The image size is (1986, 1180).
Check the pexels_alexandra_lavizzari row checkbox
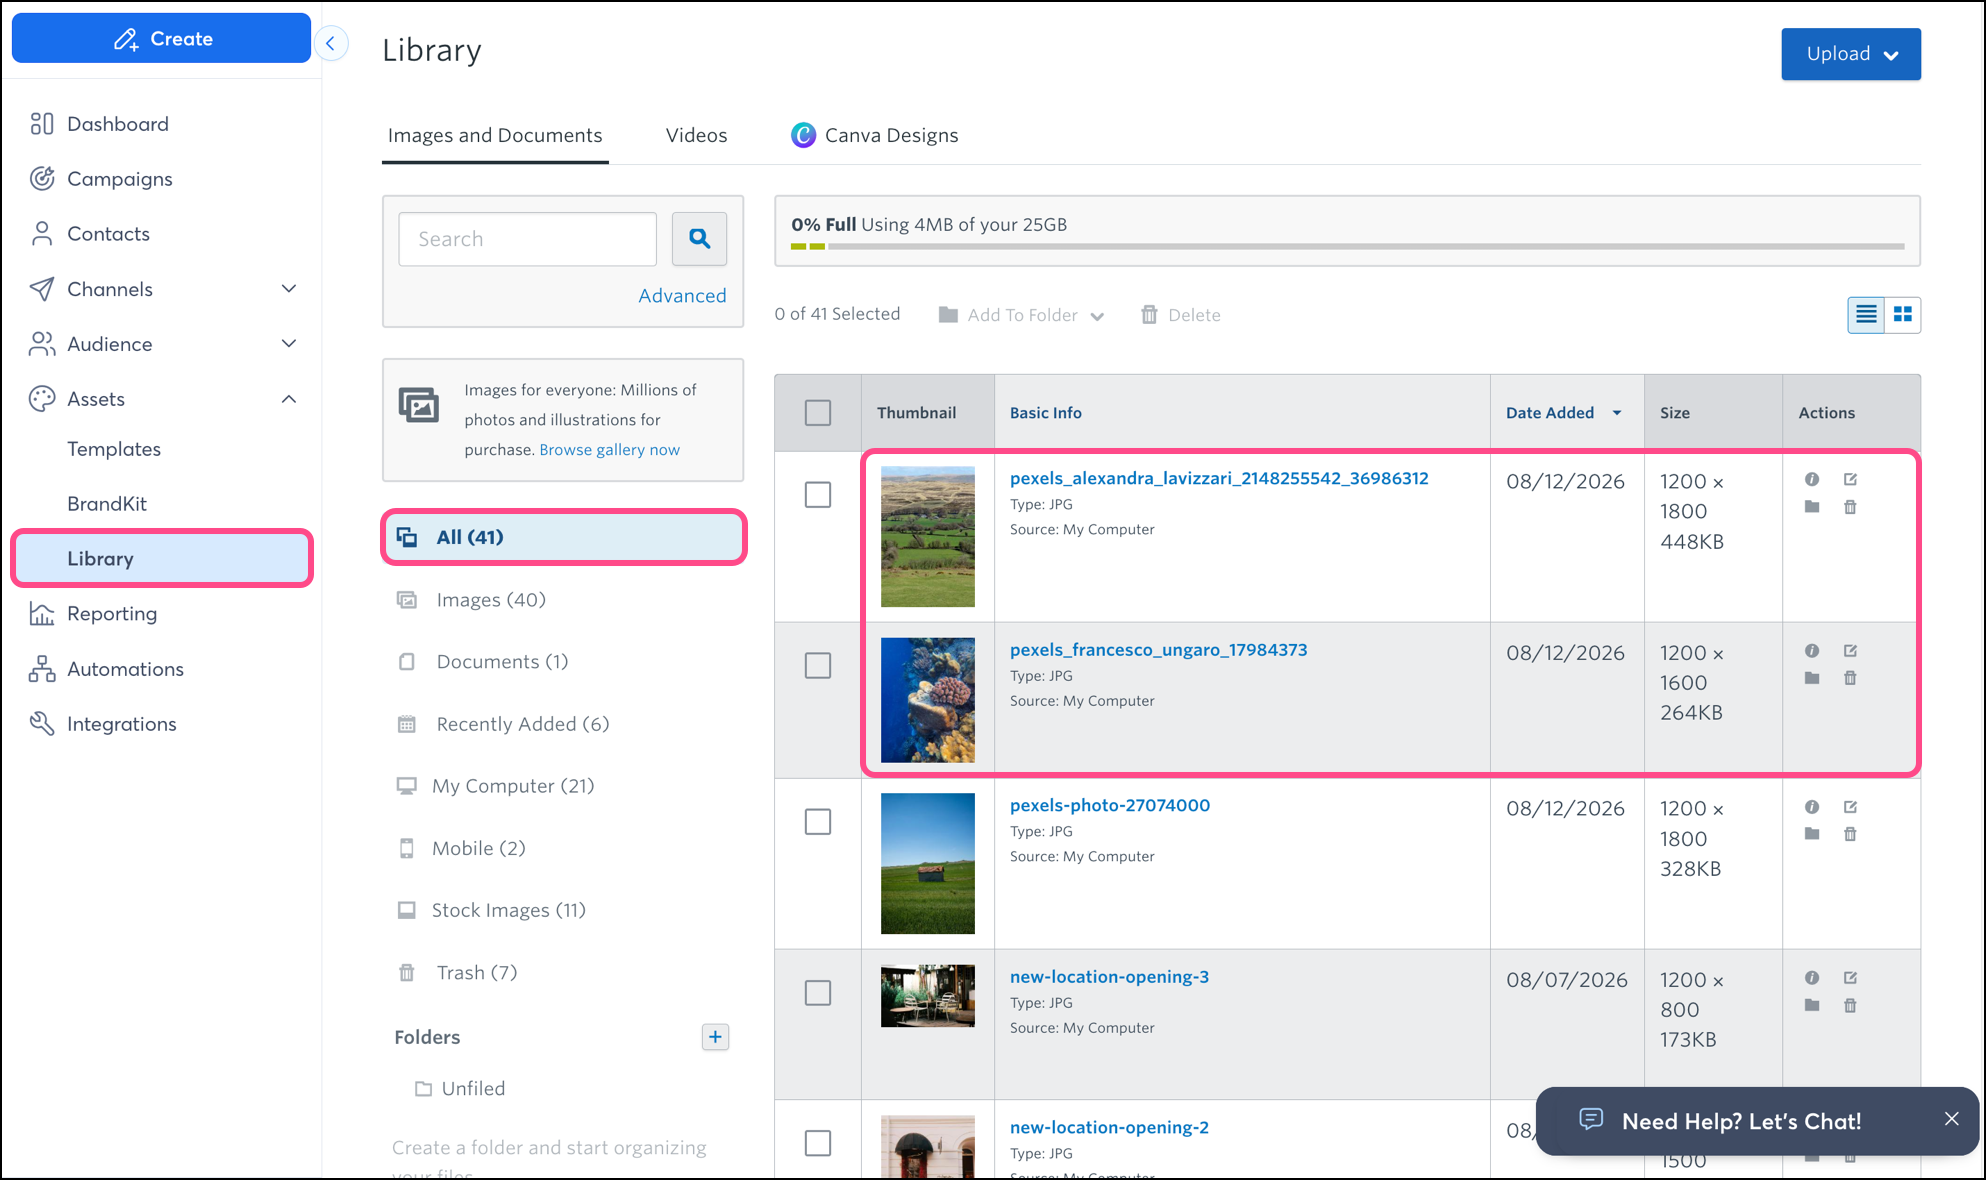click(818, 494)
